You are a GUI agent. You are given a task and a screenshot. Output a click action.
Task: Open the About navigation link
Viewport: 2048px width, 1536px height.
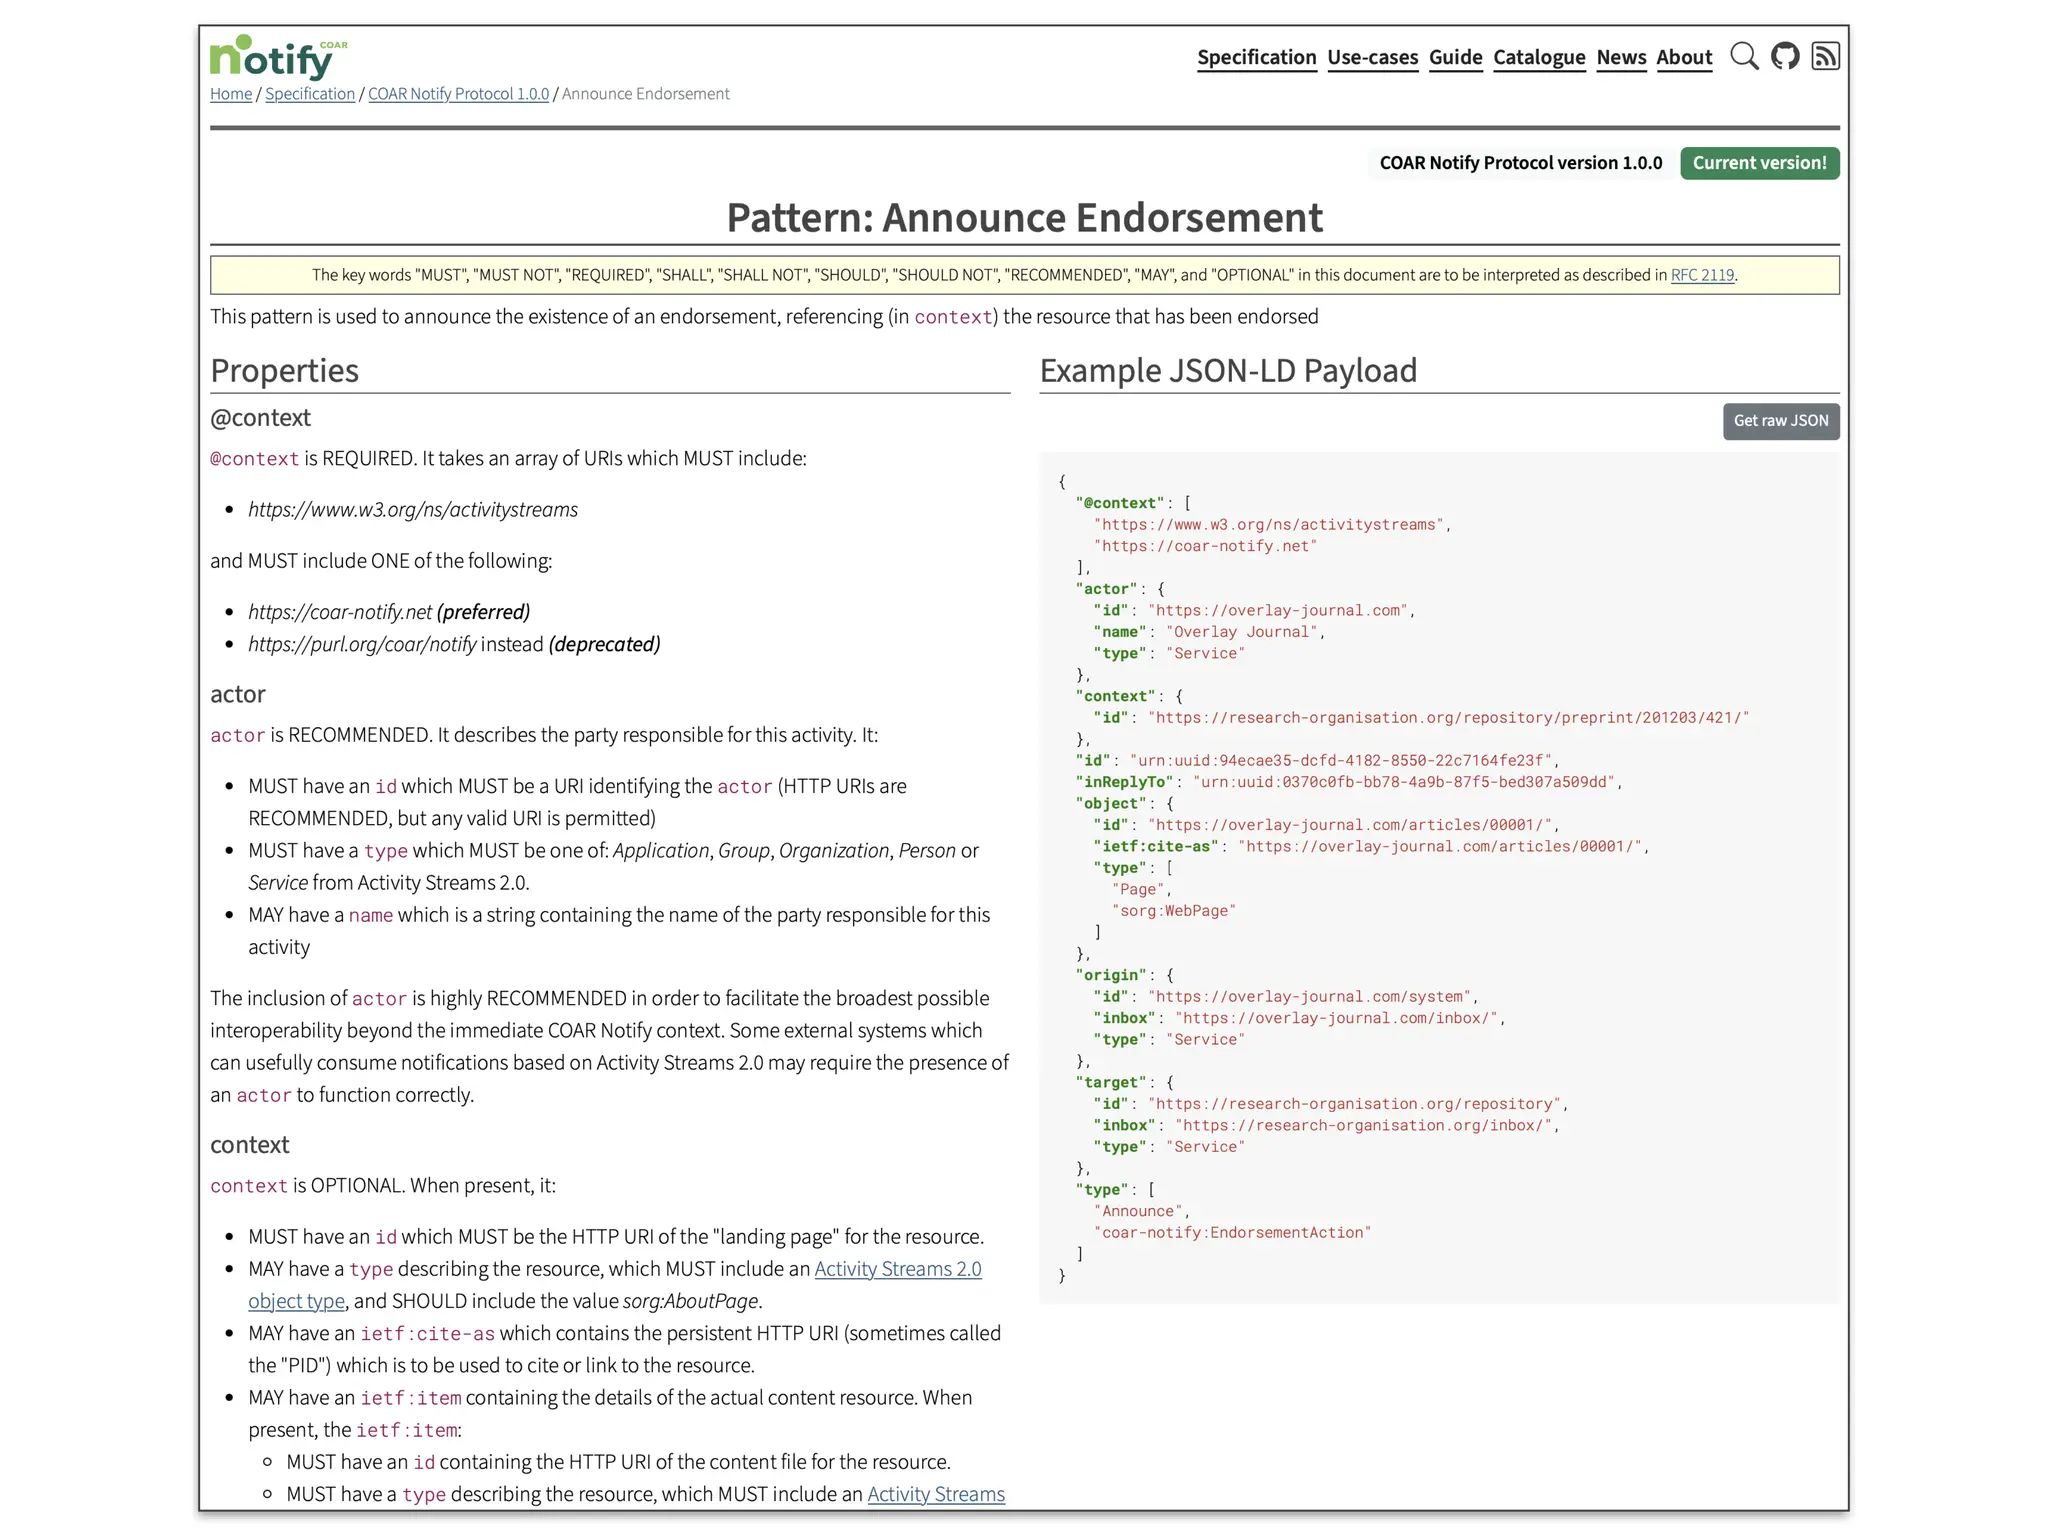click(x=1684, y=57)
